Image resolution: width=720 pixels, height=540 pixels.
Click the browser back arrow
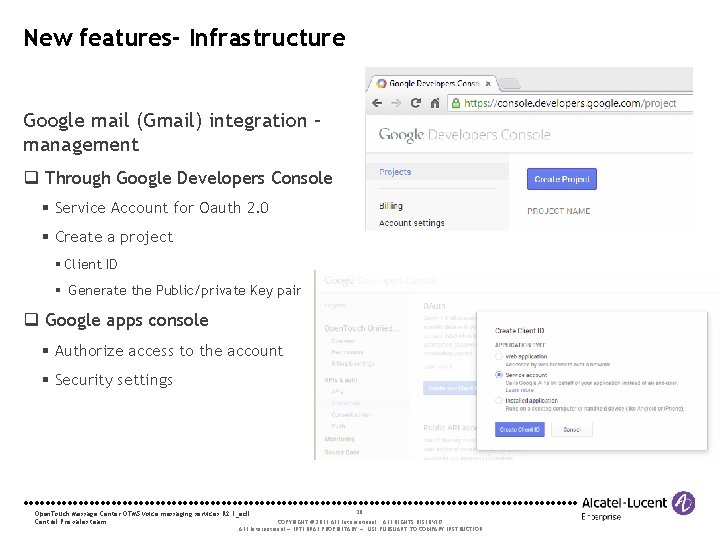[377, 103]
